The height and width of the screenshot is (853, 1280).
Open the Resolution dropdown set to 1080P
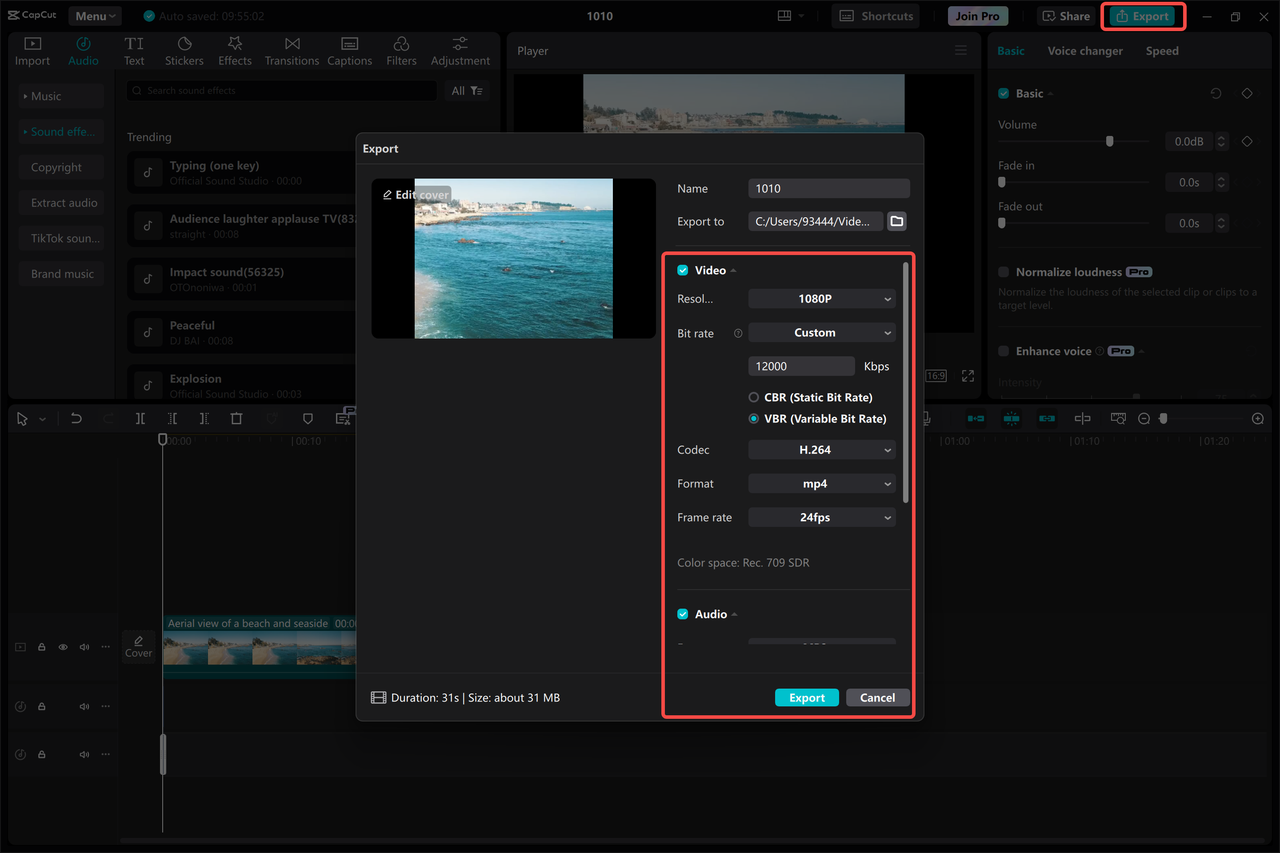(x=821, y=298)
